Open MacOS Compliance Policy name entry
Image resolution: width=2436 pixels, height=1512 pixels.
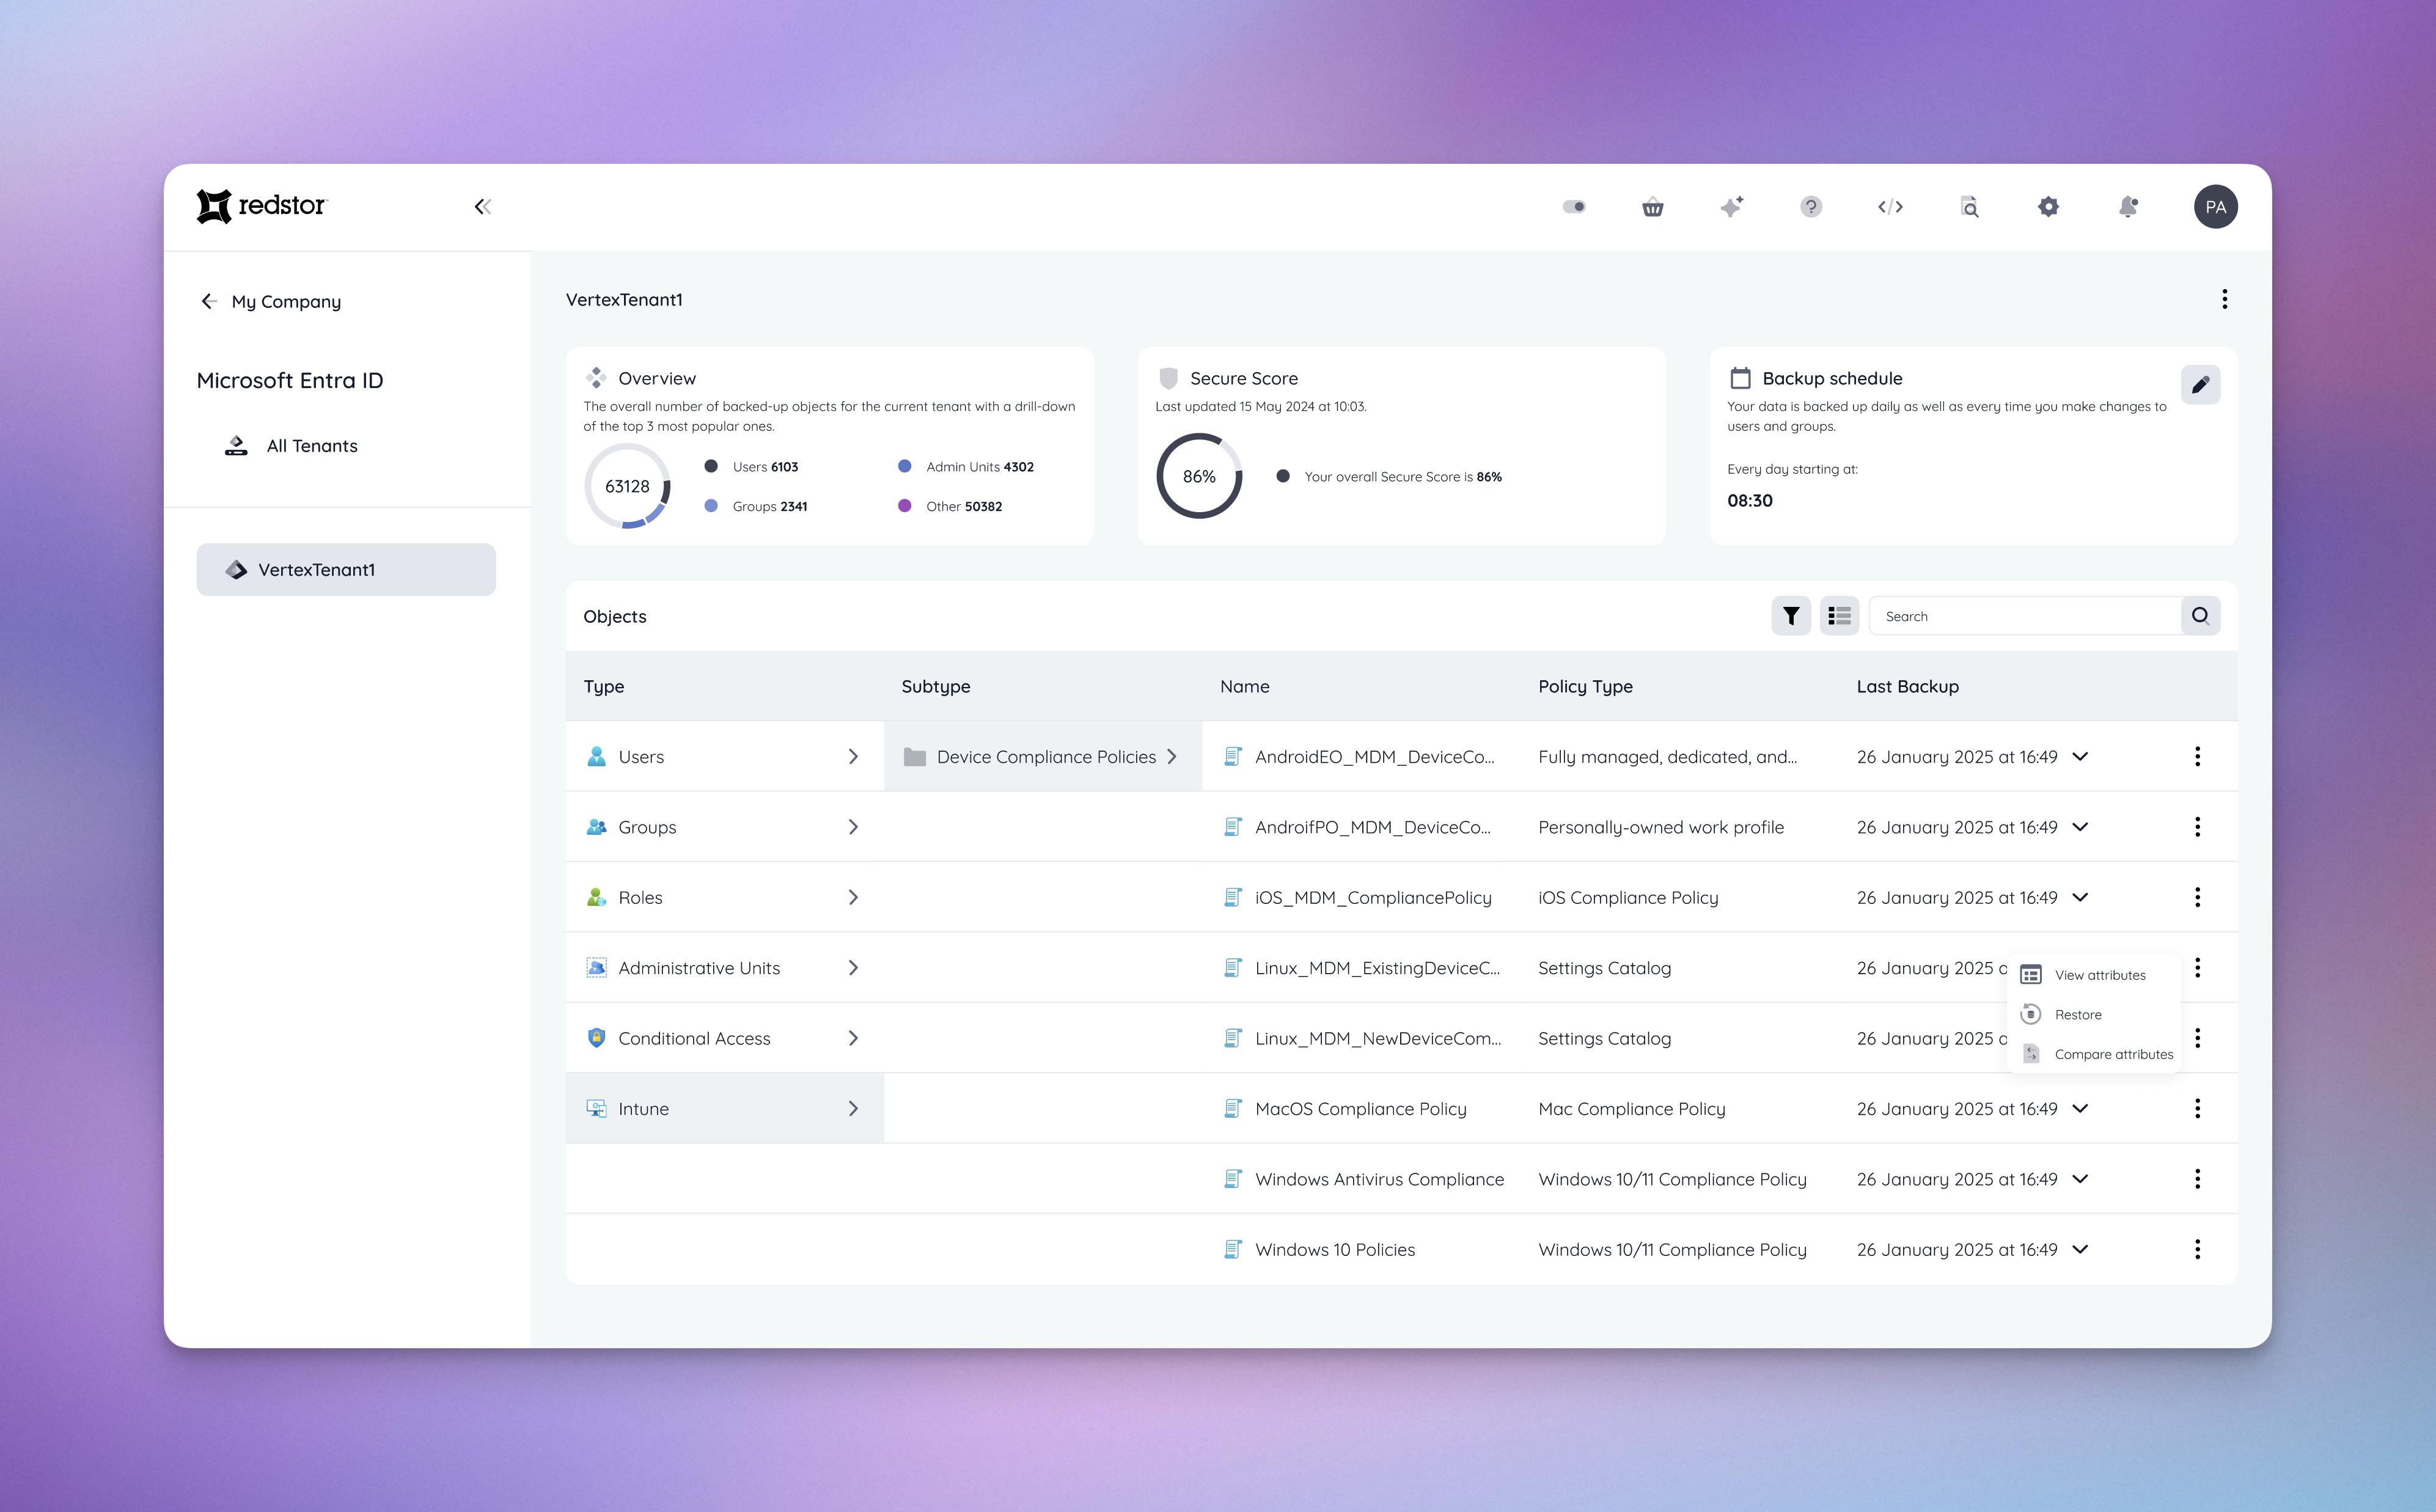[x=1346, y=1109]
